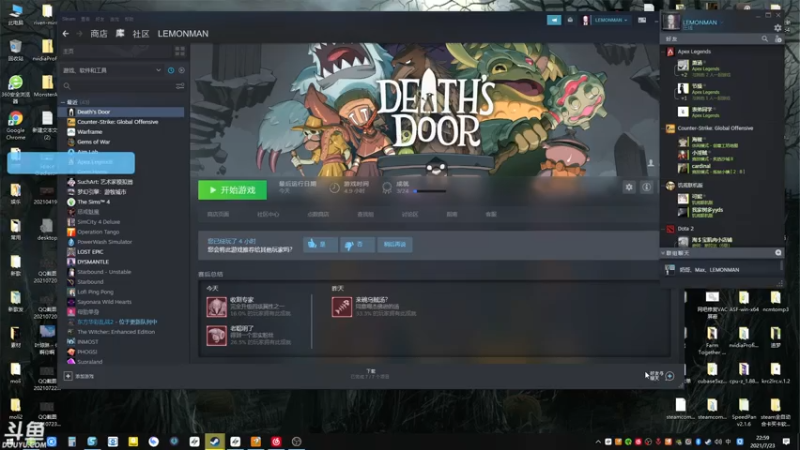Open the 商店页面 store page link
800x450 pixels.
pos(218,214)
